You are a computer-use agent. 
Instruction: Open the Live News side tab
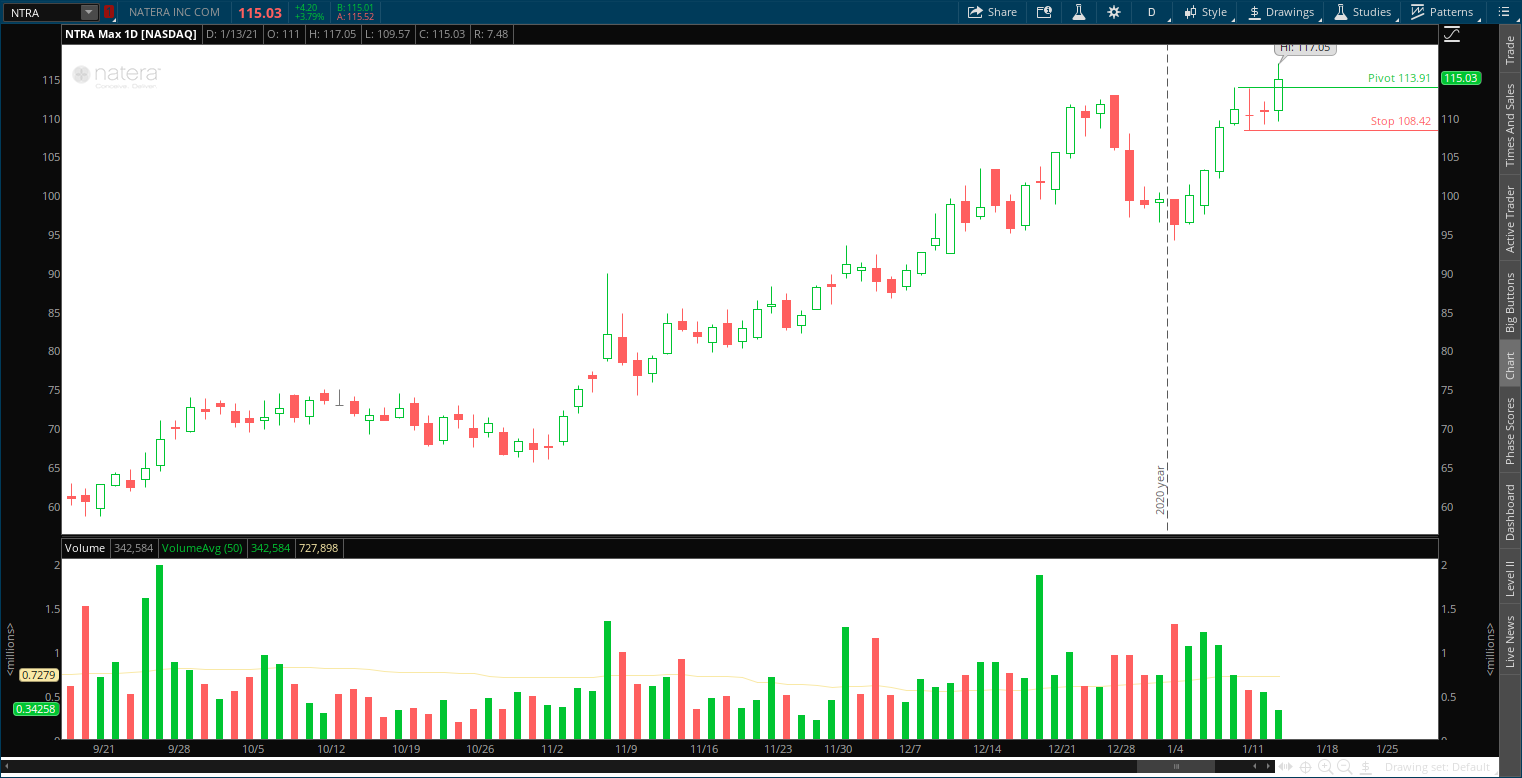[1510, 642]
